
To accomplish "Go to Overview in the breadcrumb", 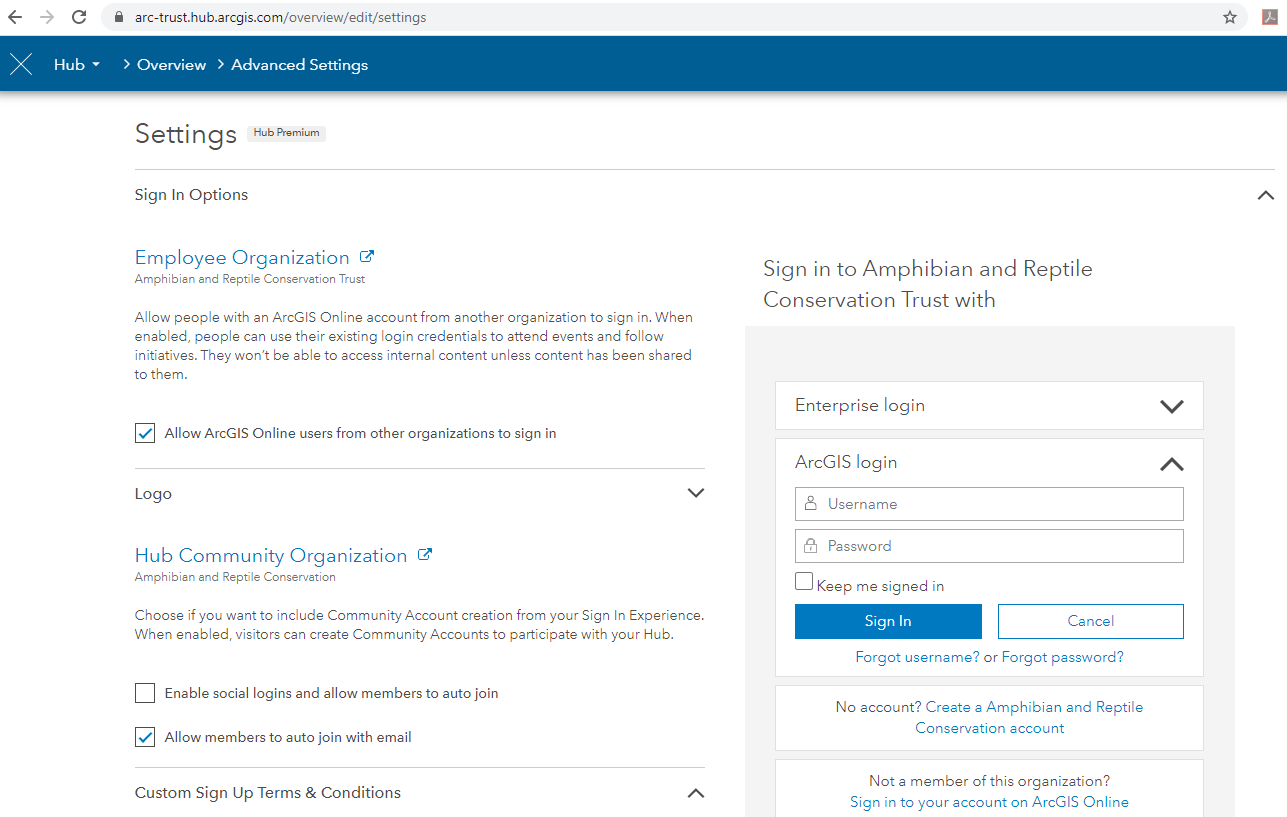I will coord(172,65).
